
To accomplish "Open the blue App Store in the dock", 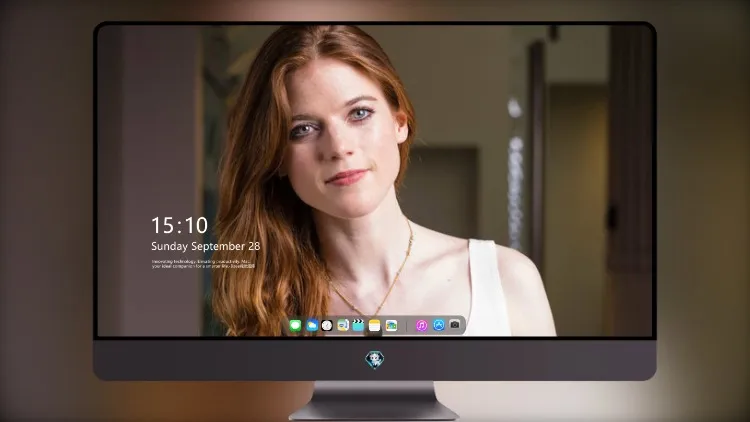I will coord(439,325).
